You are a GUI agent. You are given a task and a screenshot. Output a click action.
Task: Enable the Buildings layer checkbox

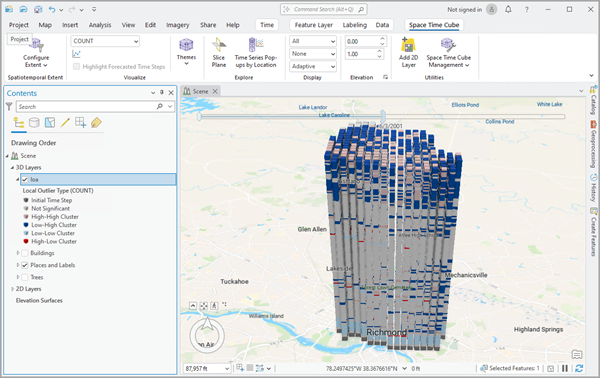click(x=25, y=253)
